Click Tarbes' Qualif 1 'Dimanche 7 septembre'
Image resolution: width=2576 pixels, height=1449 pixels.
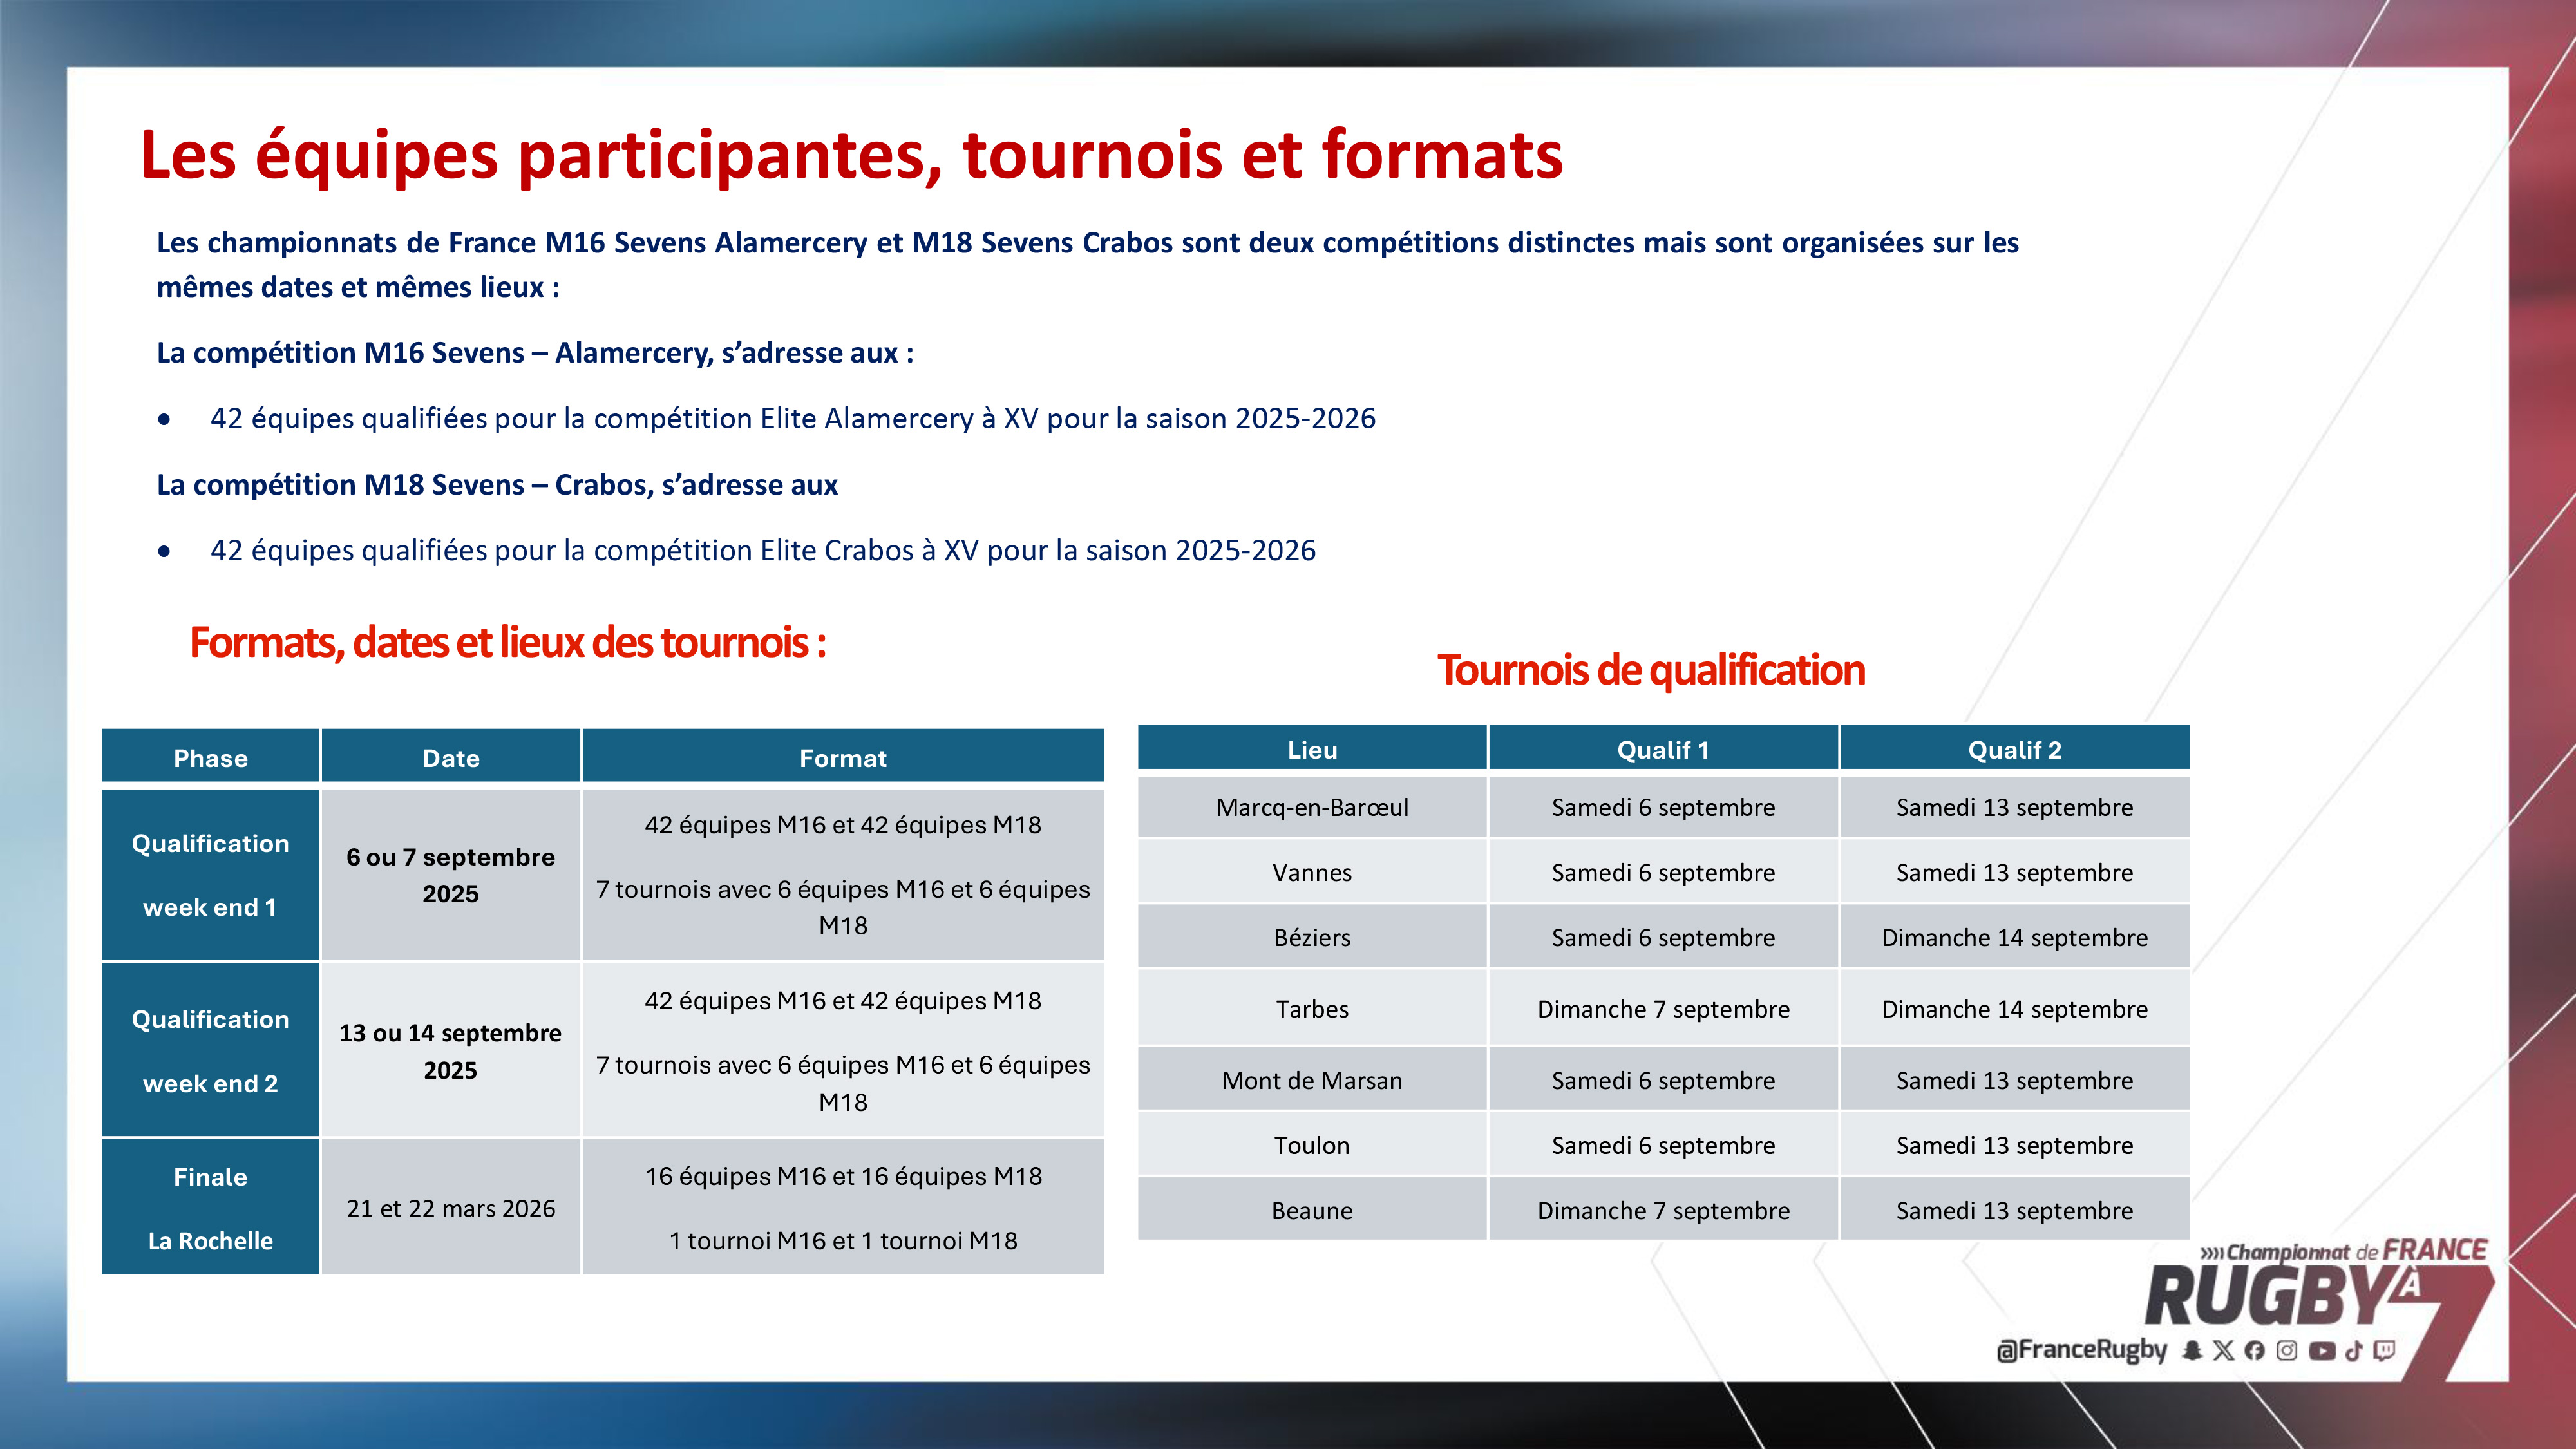(1663, 1008)
